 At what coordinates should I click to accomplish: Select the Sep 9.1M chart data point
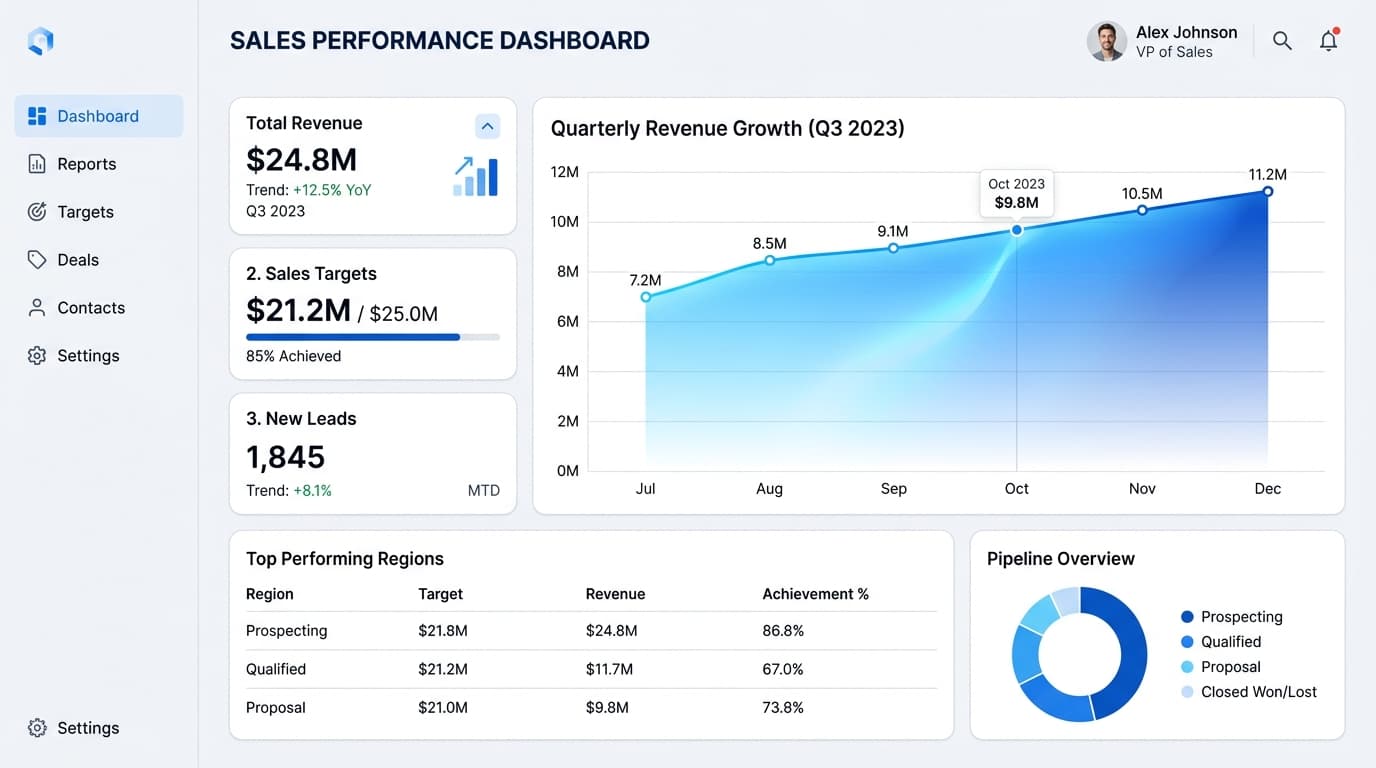(894, 248)
